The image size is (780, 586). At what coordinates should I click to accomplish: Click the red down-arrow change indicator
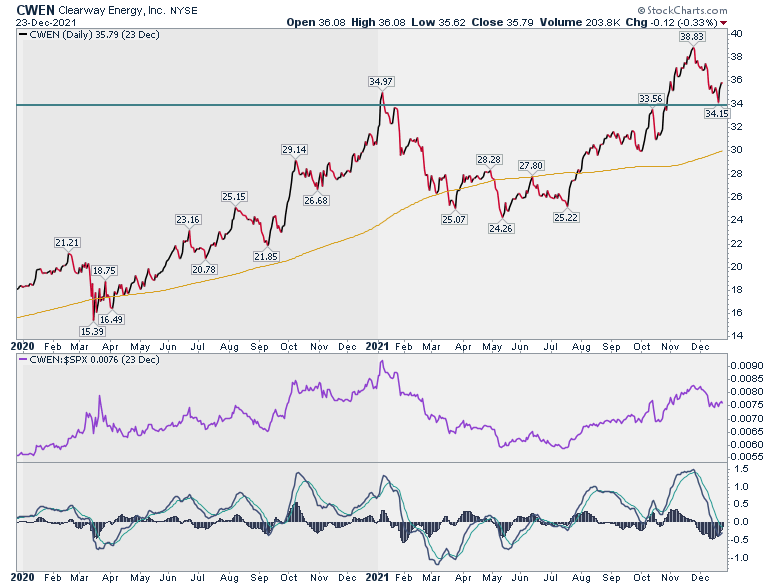pyautogui.click(x=723, y=23)
